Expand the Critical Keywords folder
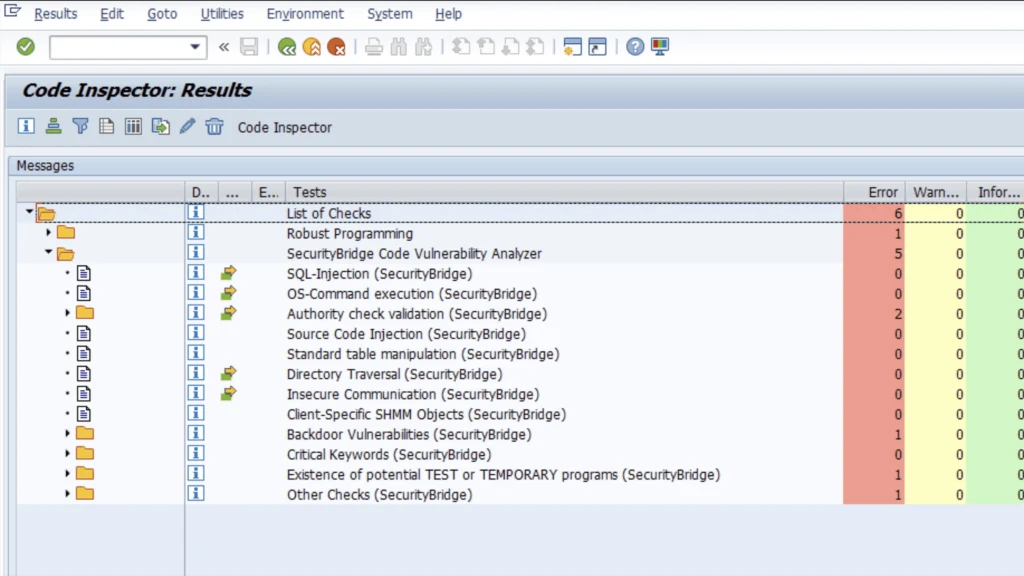This screenshot has width=1024, height=576. tap(67, 453)
